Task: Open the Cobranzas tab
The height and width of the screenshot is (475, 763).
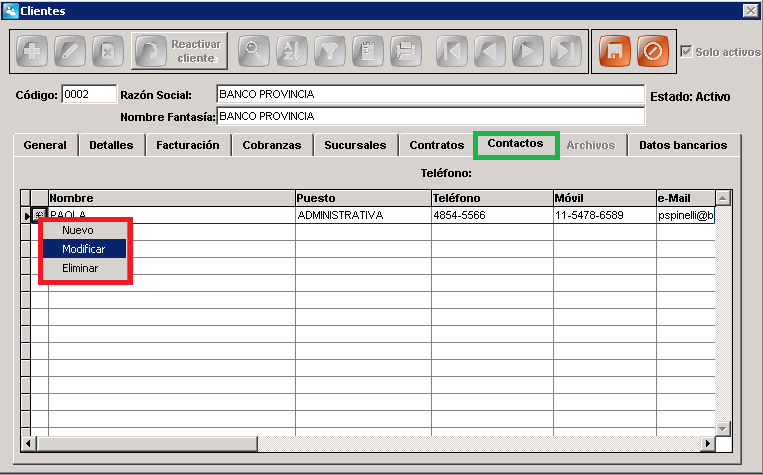Action: pos(272,145)
